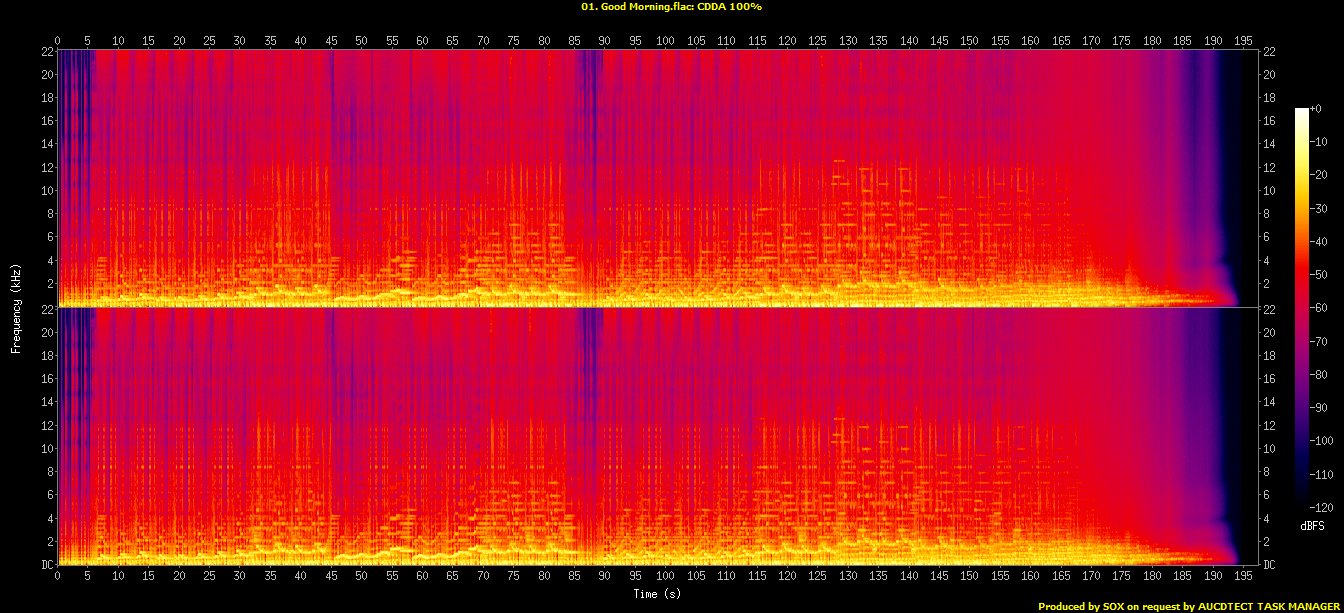Click the dBFS color scale bar

tap(1301, 302)
